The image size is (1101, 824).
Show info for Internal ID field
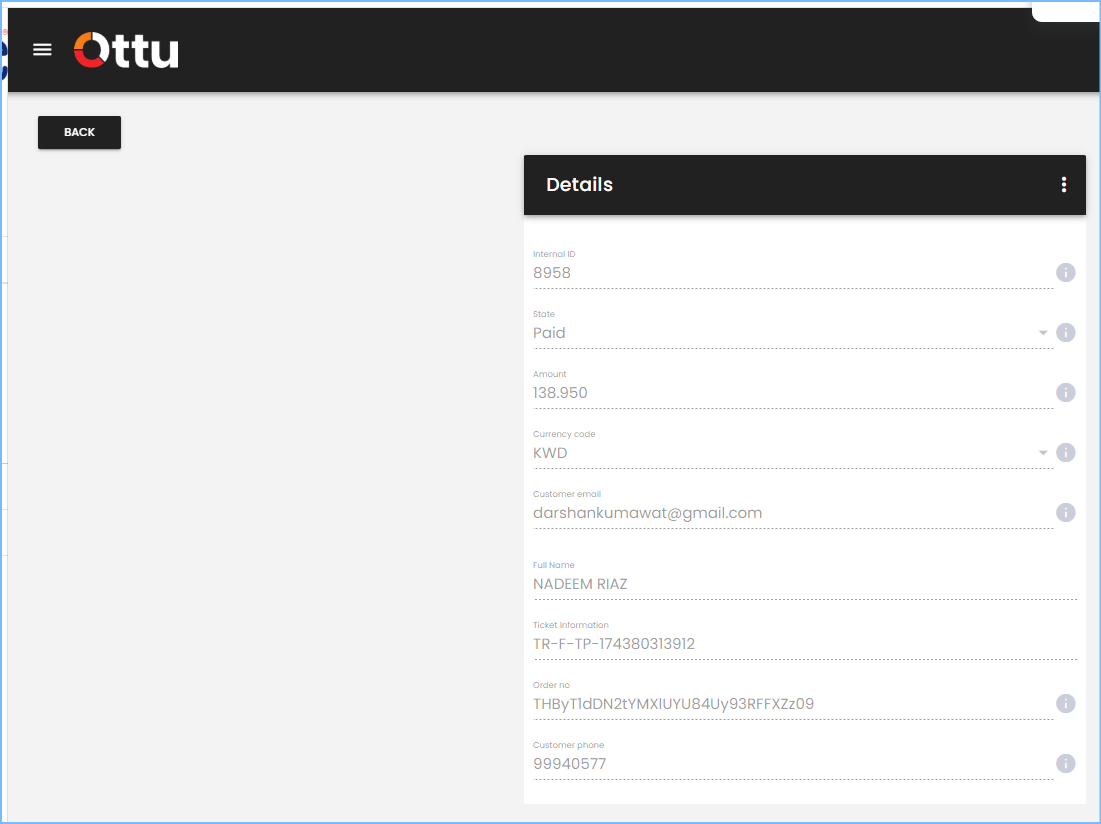(x=1065, y=272)
